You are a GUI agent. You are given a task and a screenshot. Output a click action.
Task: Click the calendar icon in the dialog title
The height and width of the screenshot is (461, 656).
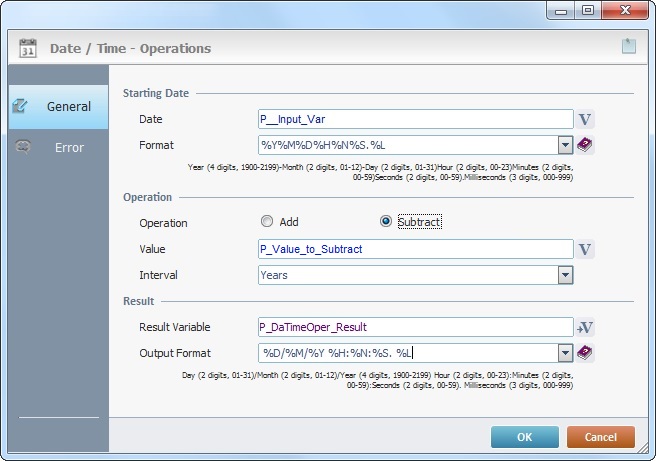tap(28, 48)
